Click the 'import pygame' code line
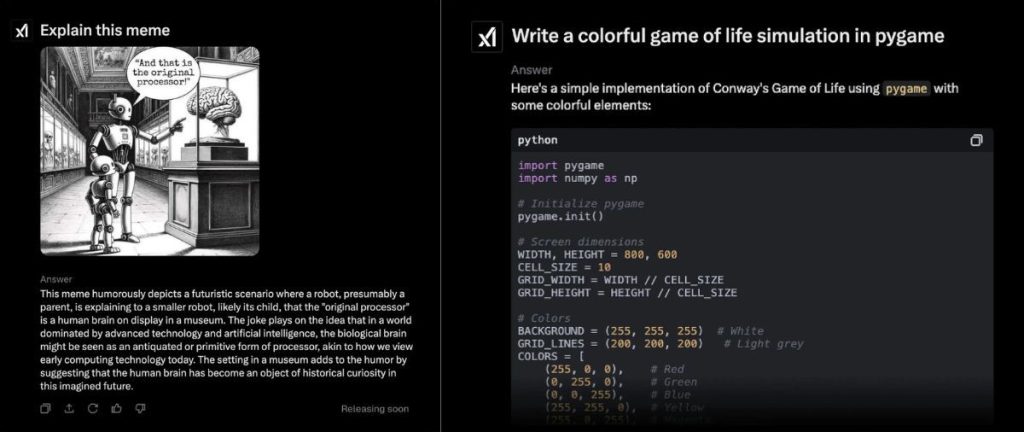Viewport: 1024px width, 432px height. pos(561,165)
